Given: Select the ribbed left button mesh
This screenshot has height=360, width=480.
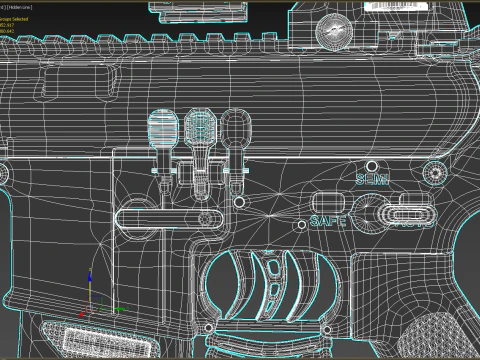Looking at the screenshot, I should (163, 129).
